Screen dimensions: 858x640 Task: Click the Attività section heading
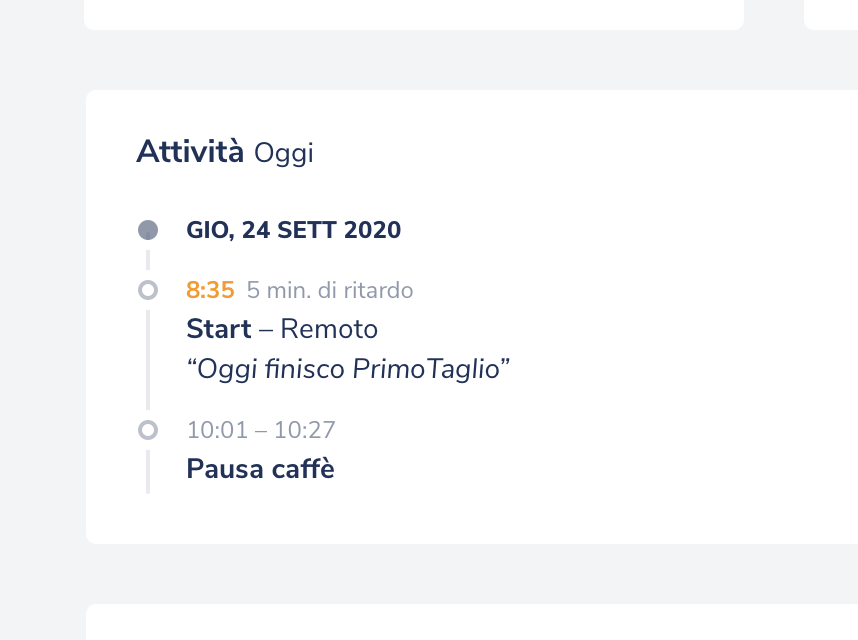190,152
